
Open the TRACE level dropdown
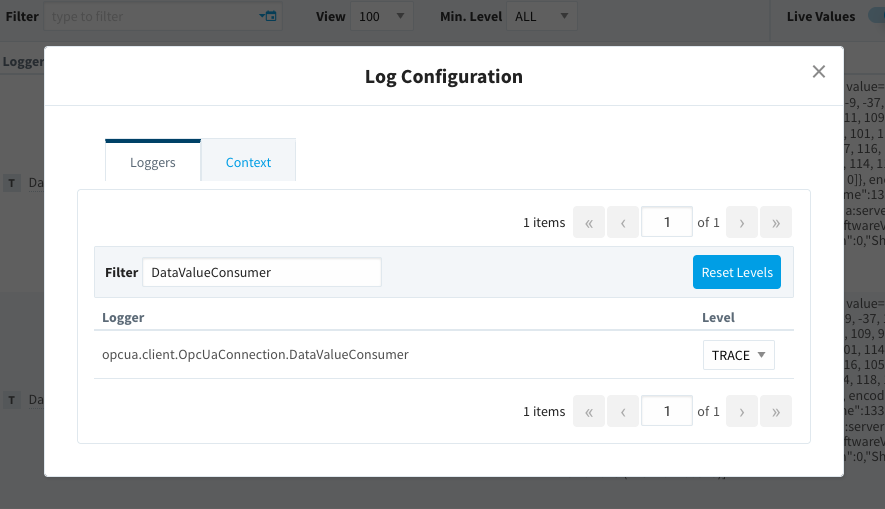pyautogui.click(x=740, y=355)
